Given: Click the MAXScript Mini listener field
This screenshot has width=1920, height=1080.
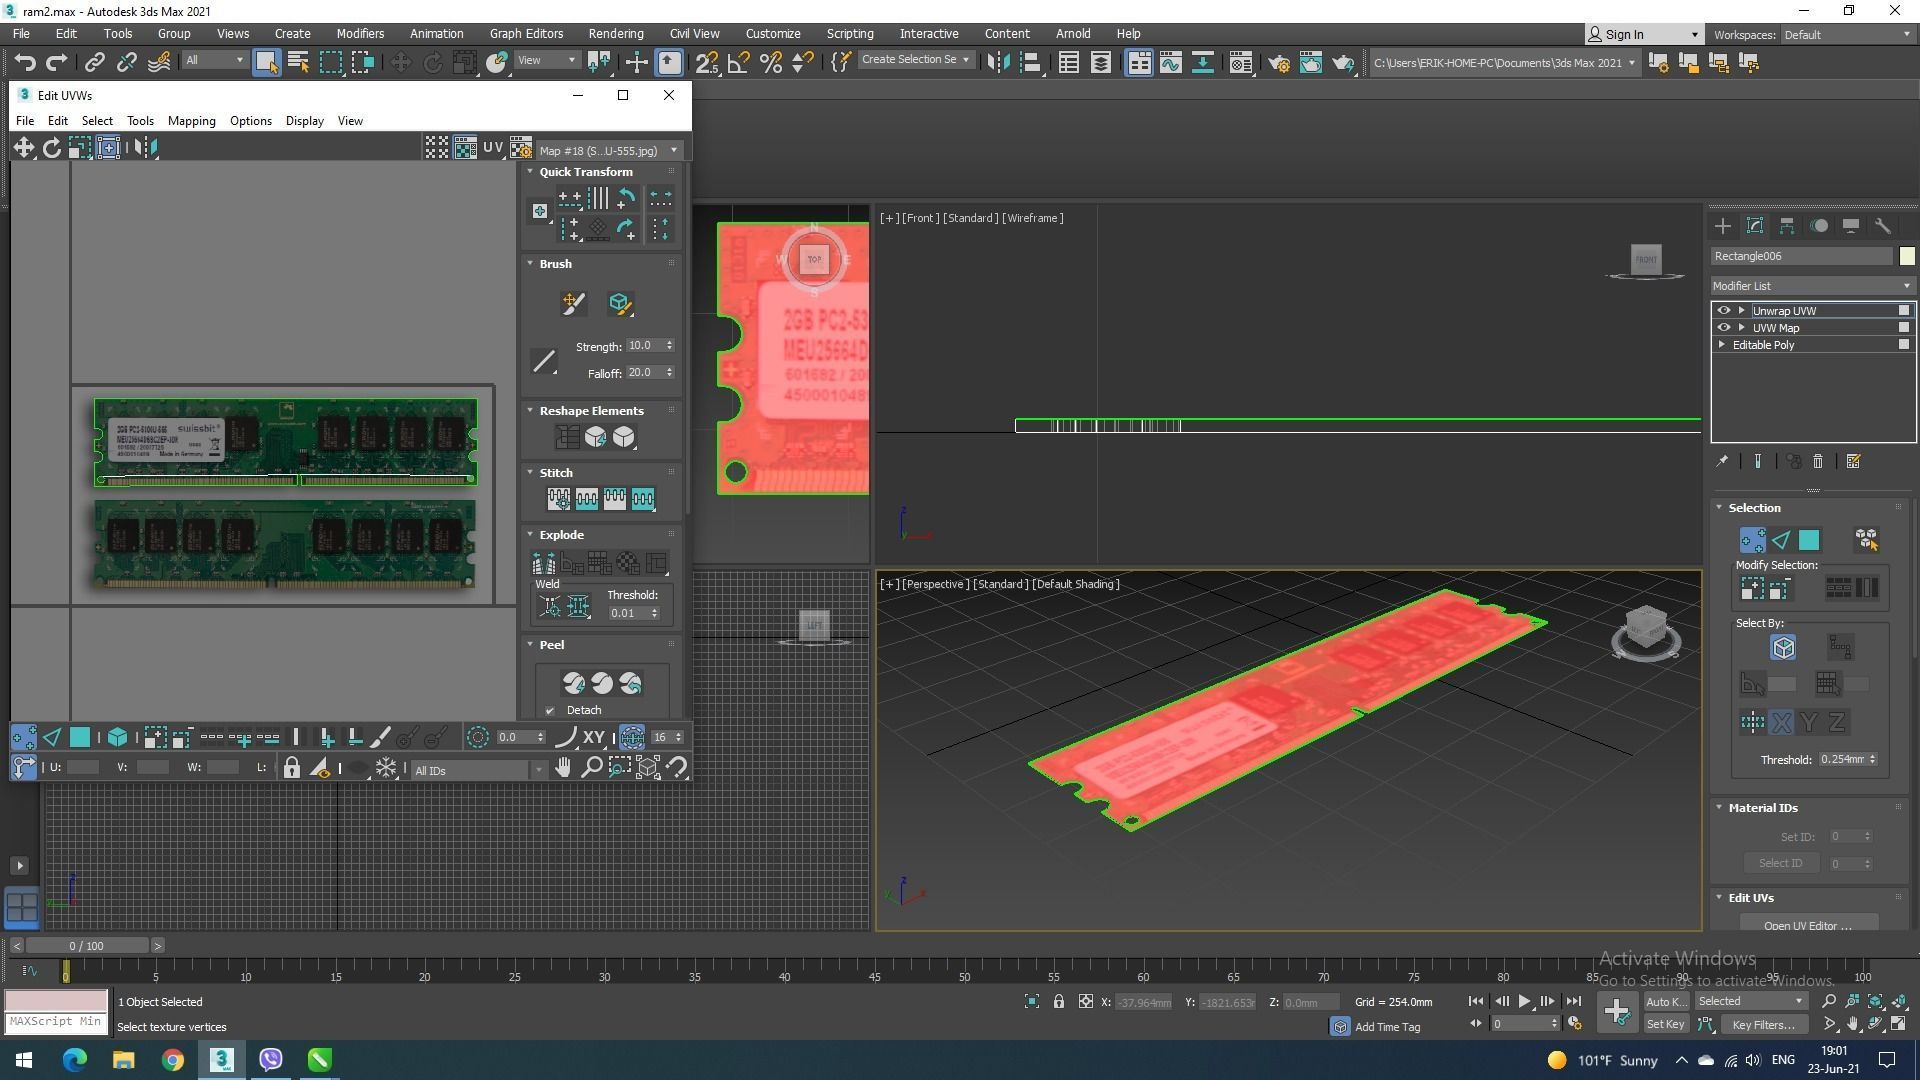Looking at the screenshot, I should 56,1022.
